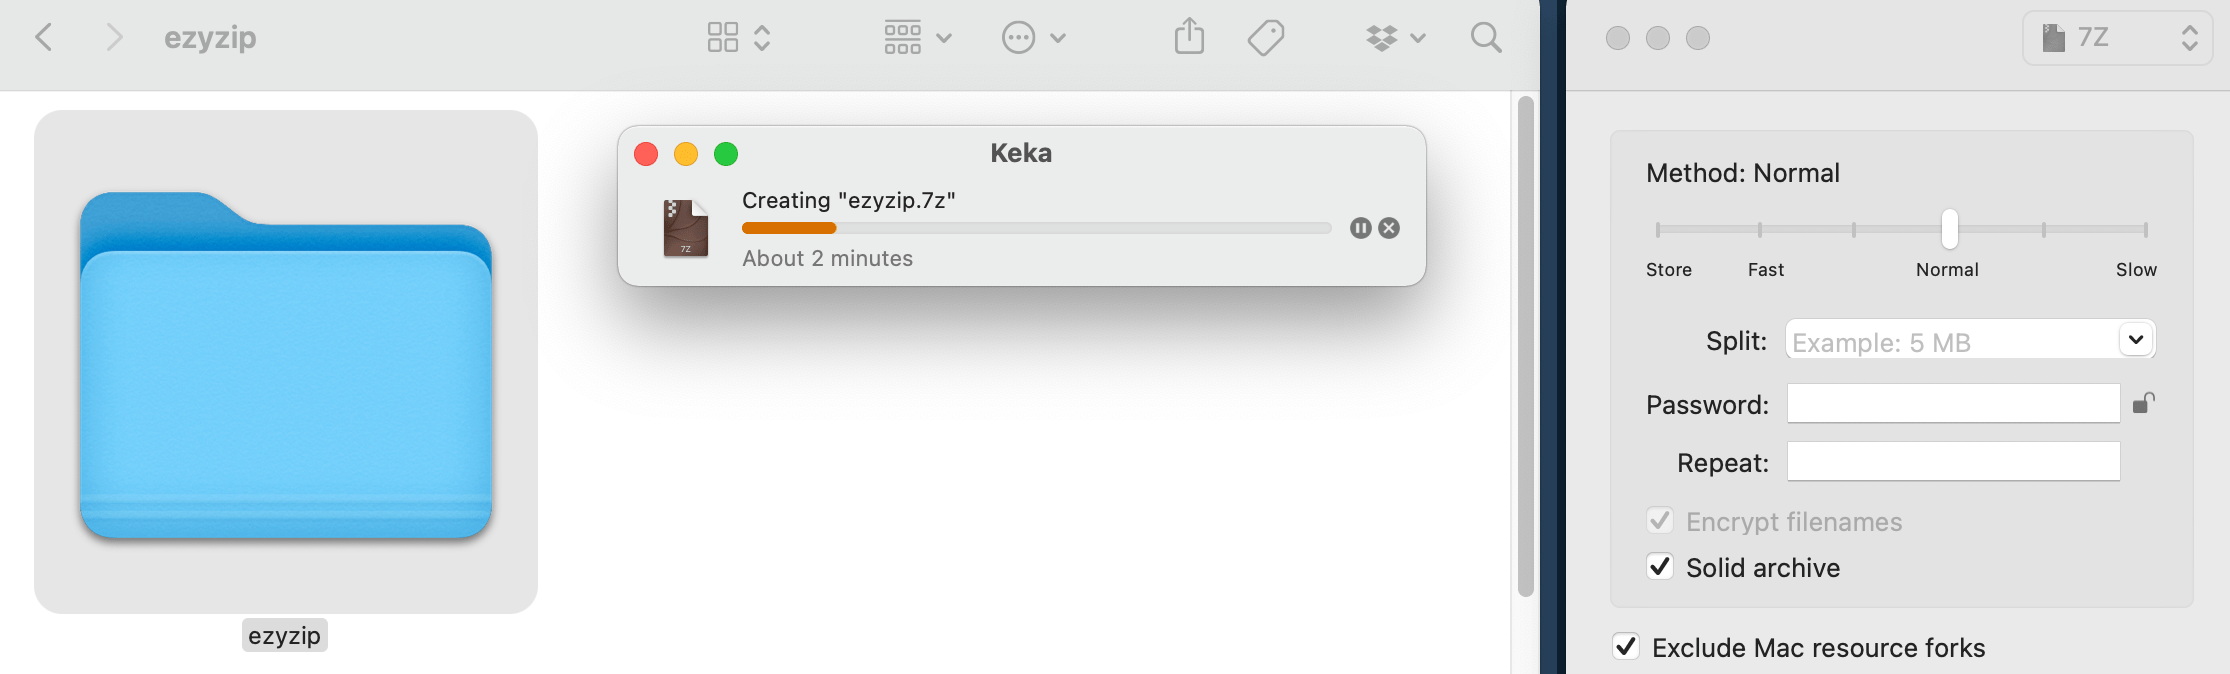The image size is (2230, 674).
Task: Click the Finder Tags icon
Action: pyautogui.click(x=1266, y=38)
